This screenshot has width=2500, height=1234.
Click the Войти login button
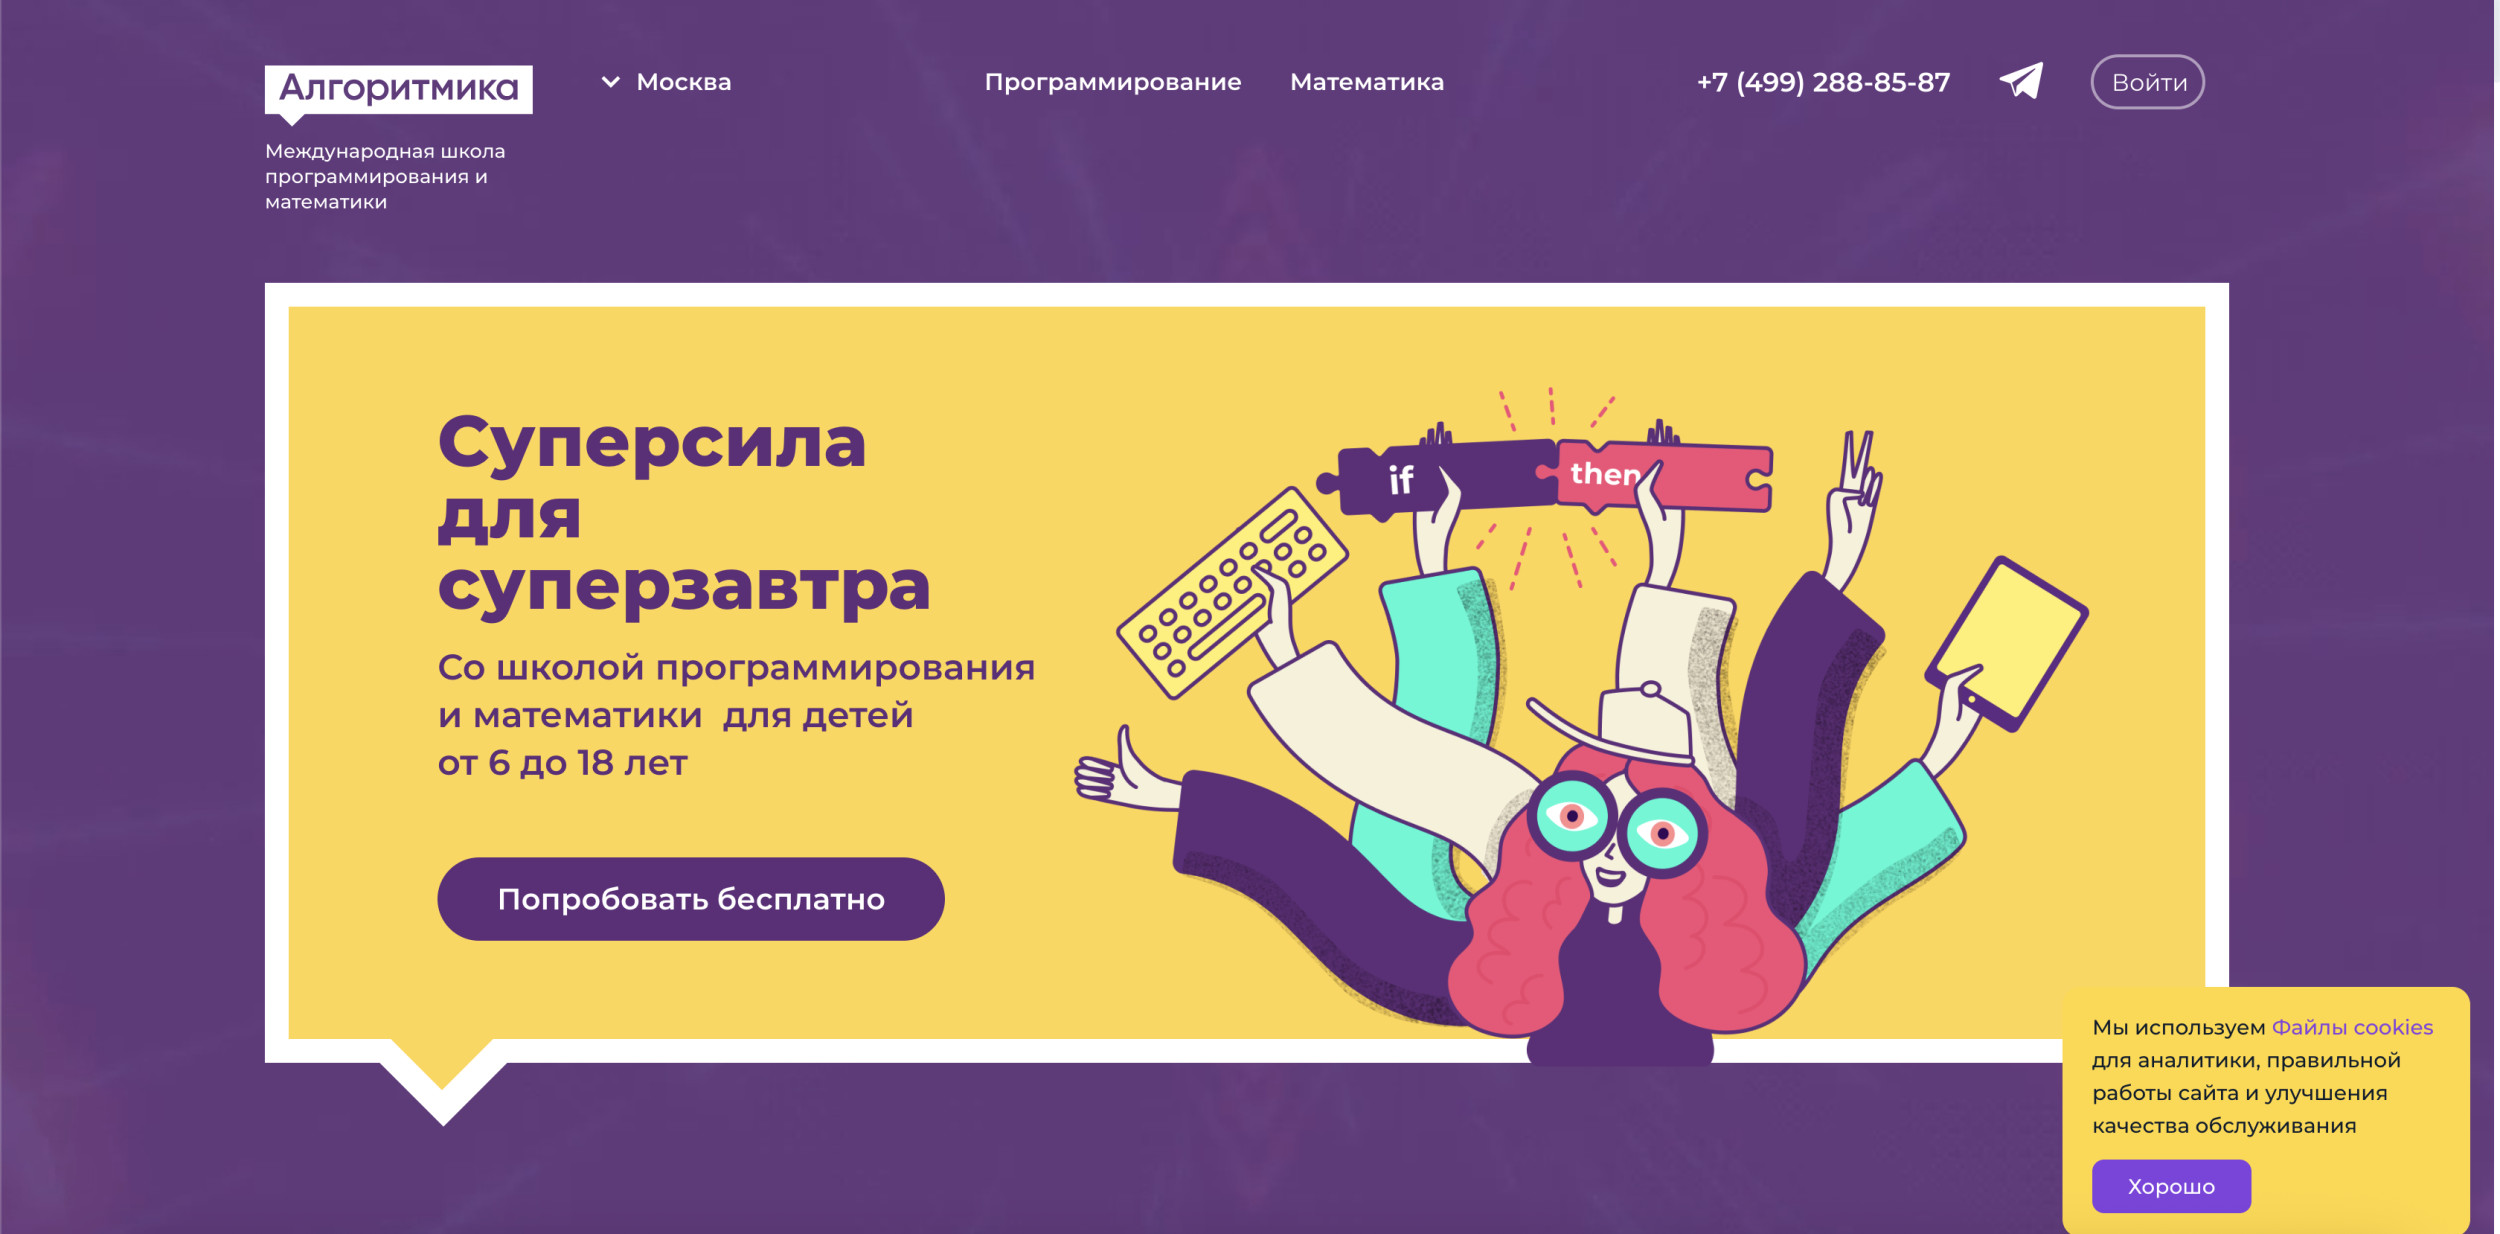click(2148, 82)
